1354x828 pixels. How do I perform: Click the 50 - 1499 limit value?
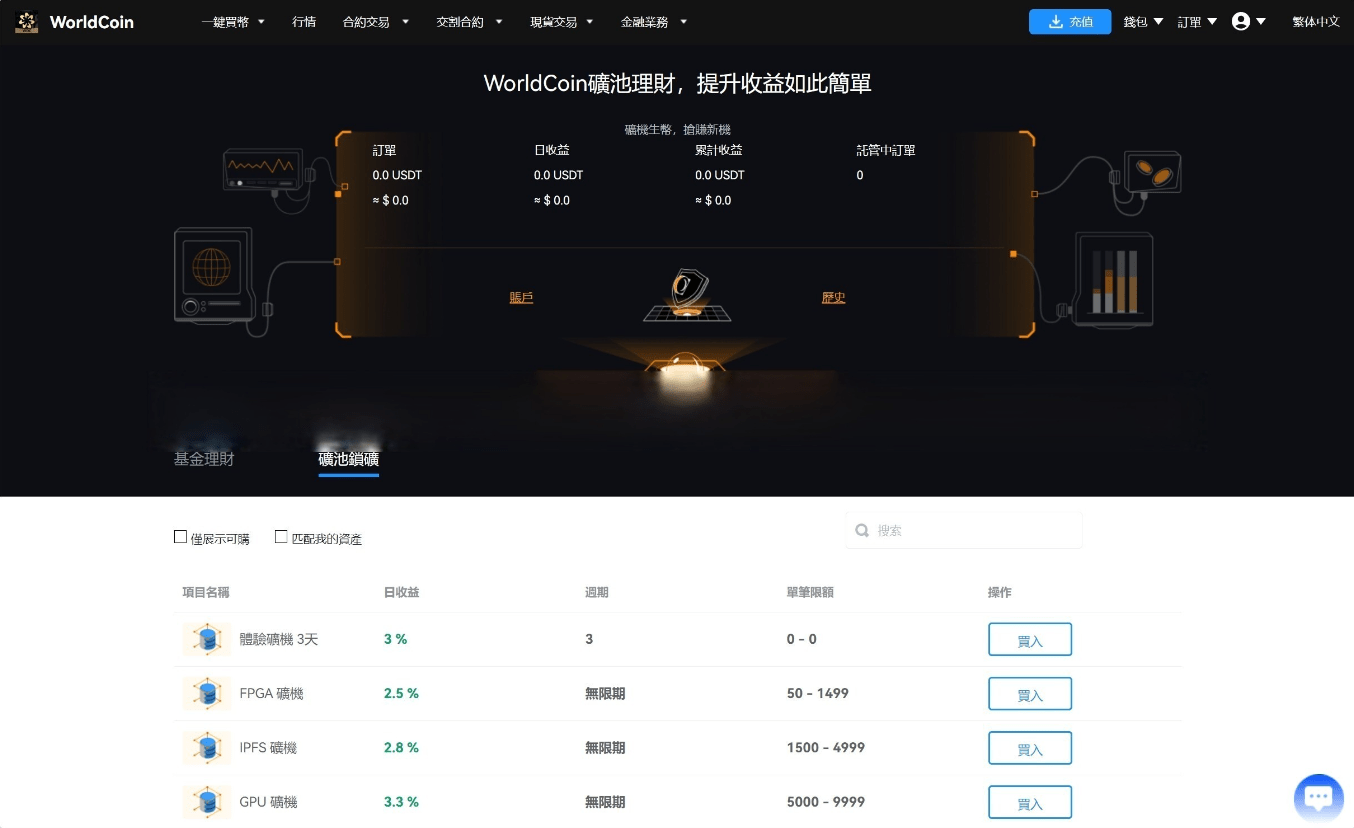coord(818,693)
